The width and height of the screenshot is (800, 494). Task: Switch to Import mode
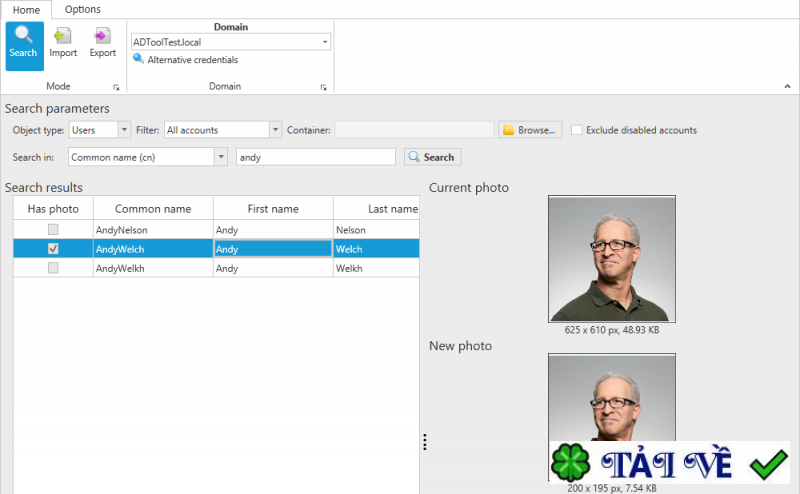tap(63, 43)
